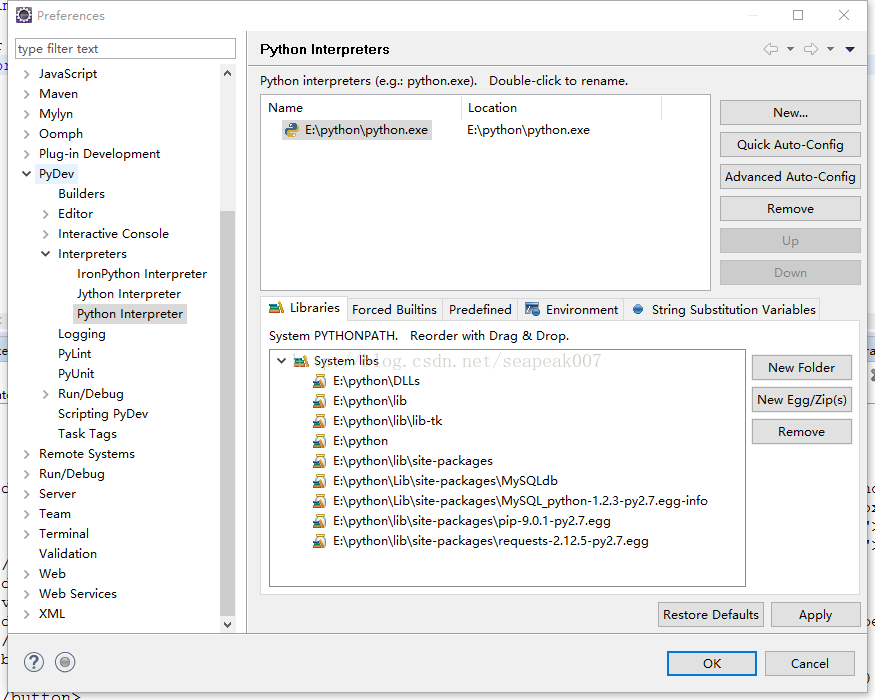This screenshot has width=875, height=700.
Task: Collapse the System libs node
Action: pyautogui.click(x=282, y=361)
